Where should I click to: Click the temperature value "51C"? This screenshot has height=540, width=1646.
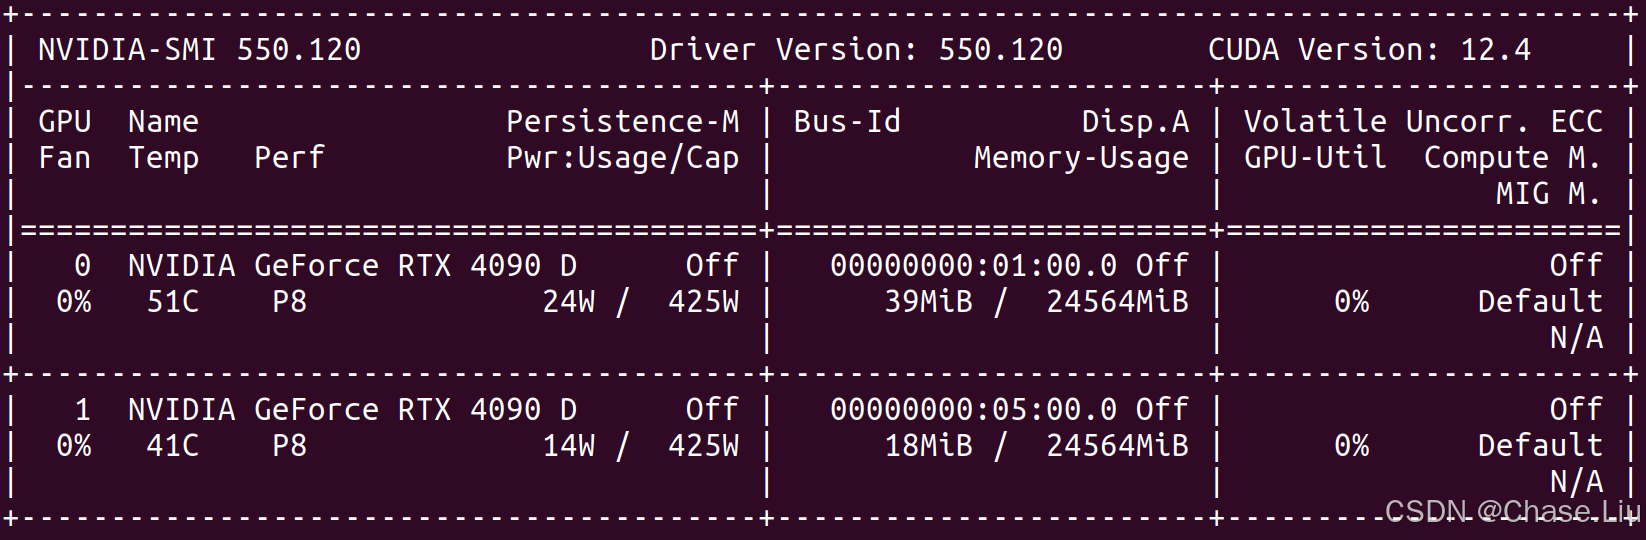(173, 301)
